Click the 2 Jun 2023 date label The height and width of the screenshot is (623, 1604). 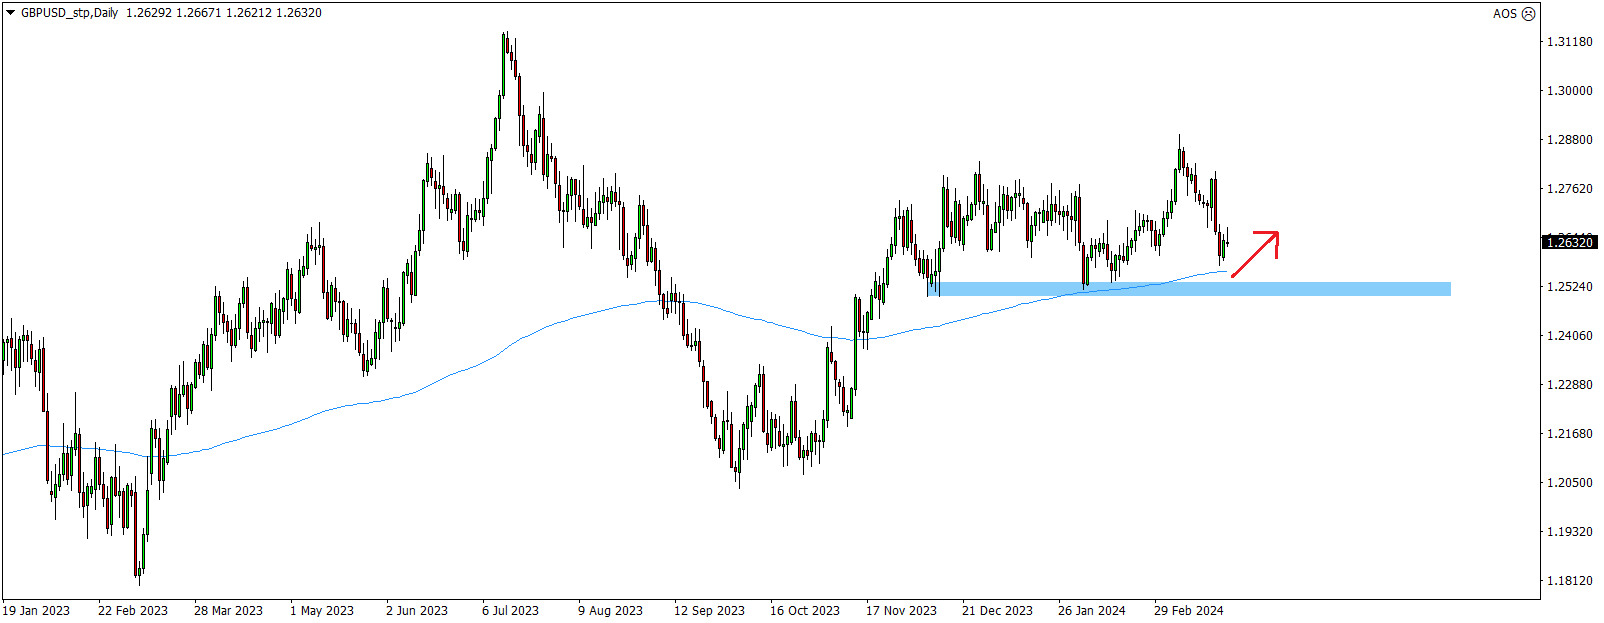[417, 611]
